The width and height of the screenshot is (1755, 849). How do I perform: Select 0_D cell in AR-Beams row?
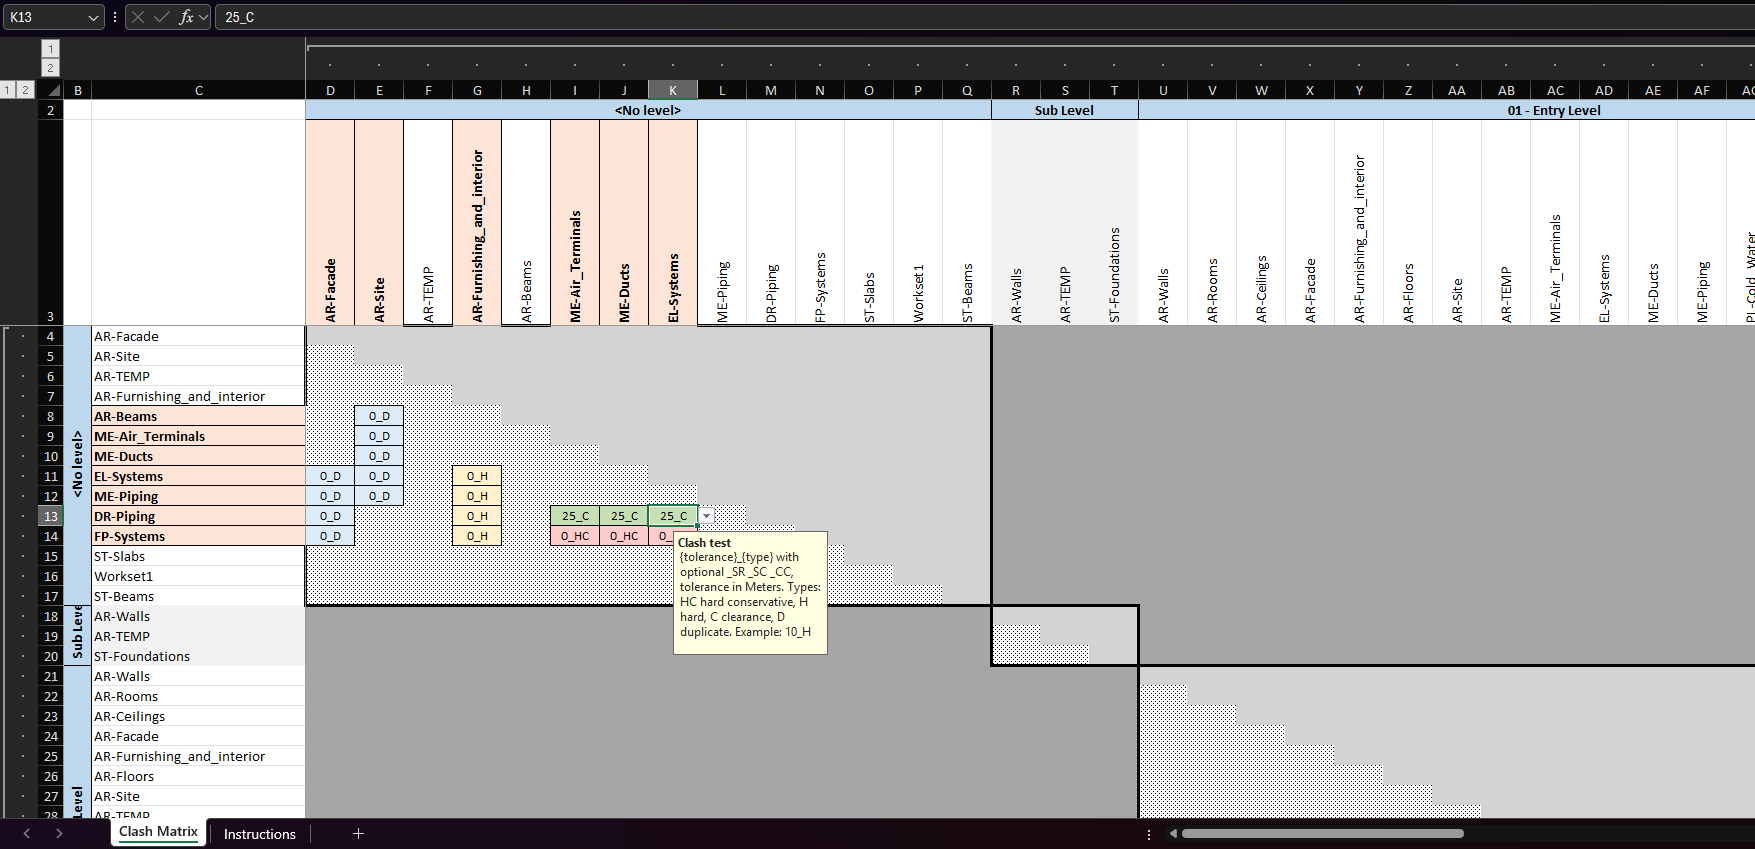[x=379, y=416]
